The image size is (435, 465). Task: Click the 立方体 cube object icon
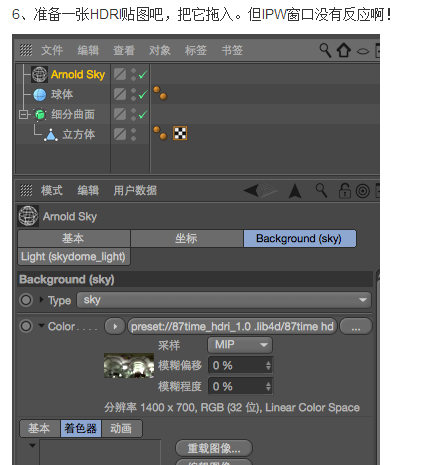(51, 135)
